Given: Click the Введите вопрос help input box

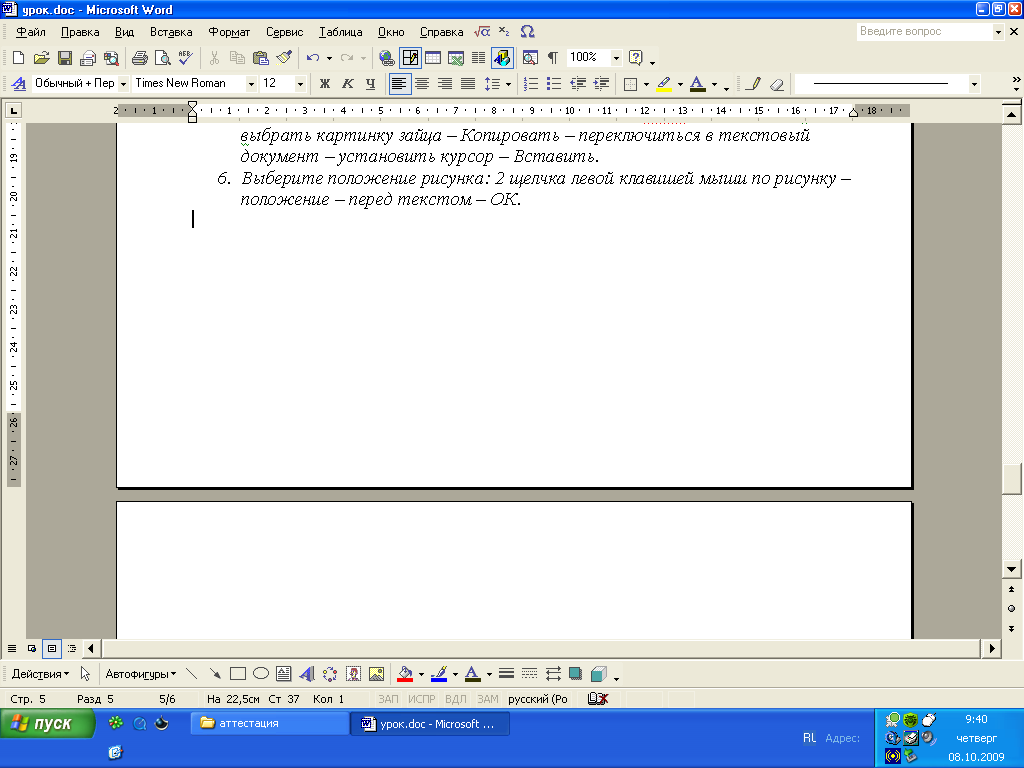Looking at the screenshot, I should [x=925, y=31].
